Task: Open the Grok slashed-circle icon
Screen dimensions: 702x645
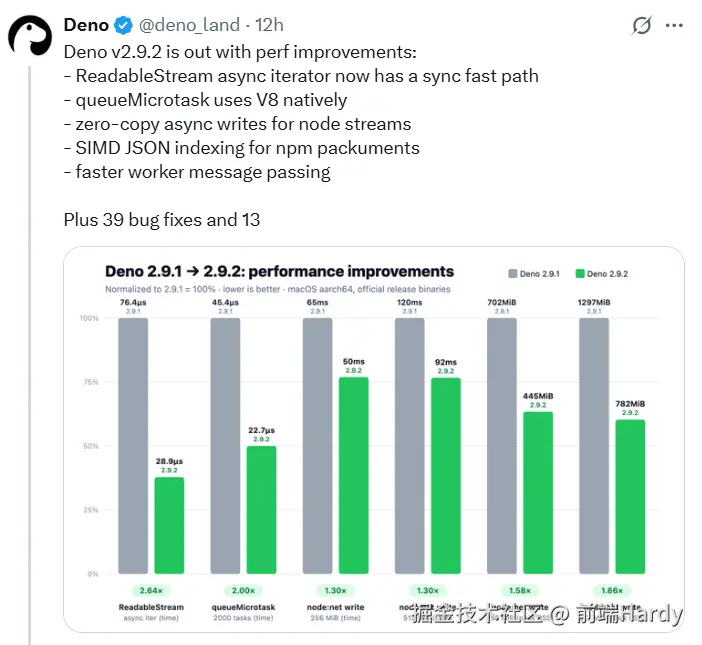Action: 641,26
